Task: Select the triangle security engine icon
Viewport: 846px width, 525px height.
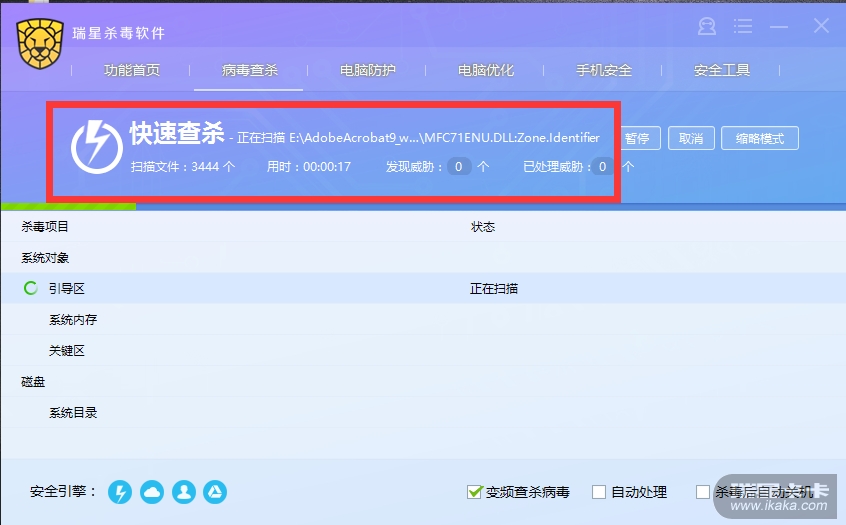Action: pos(215,492)
